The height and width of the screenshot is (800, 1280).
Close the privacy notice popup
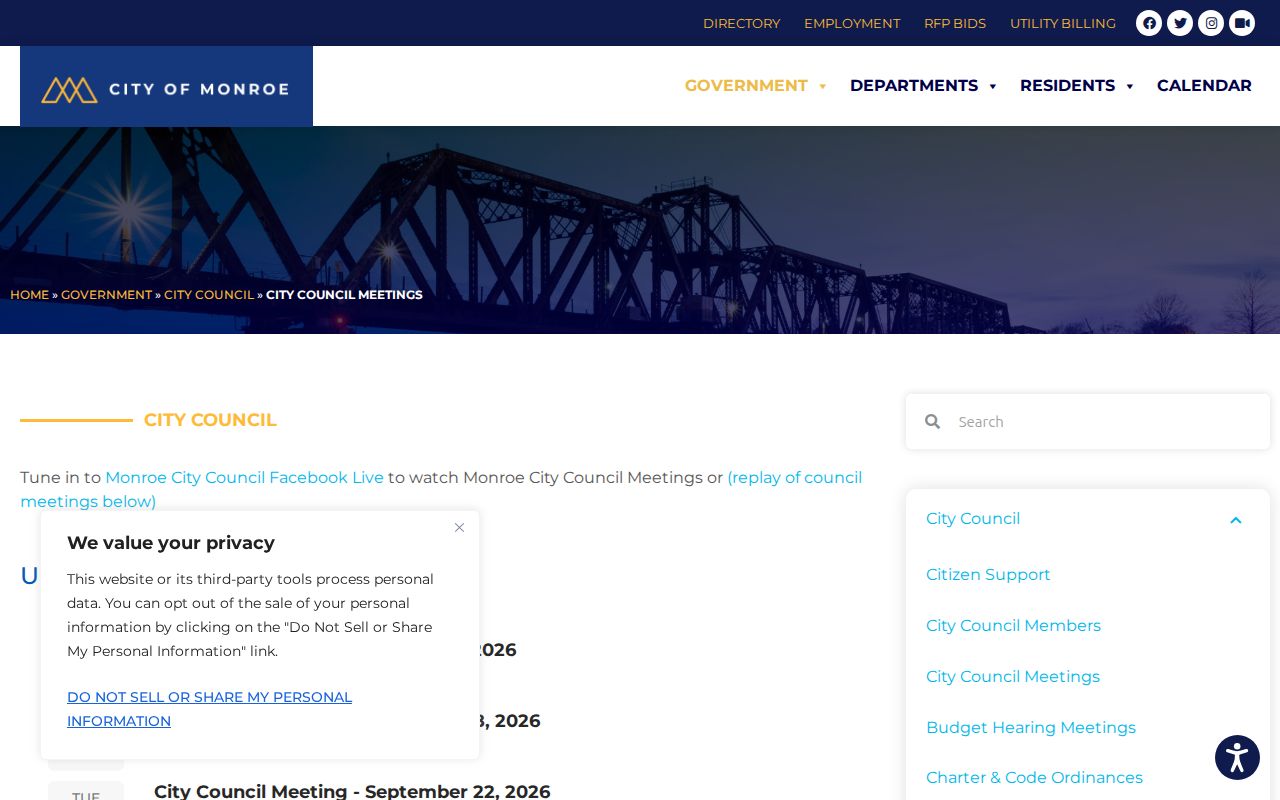459,528
